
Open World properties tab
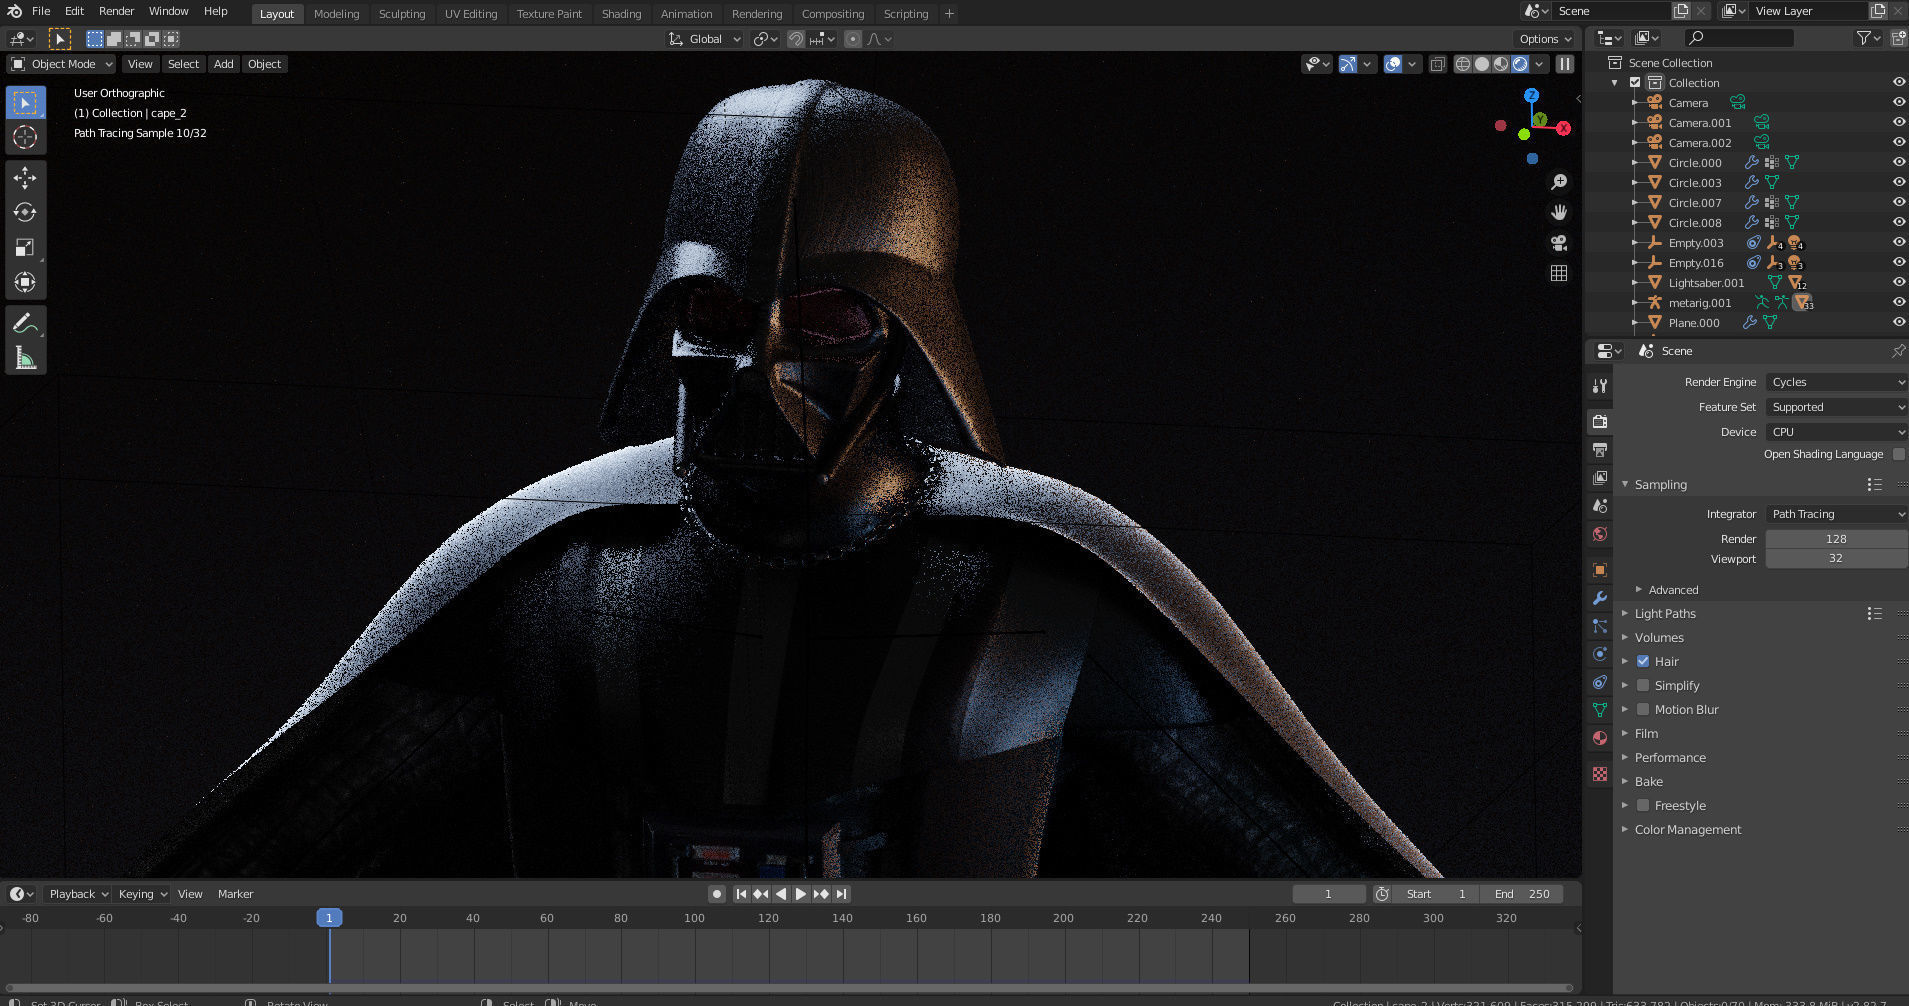[1600, 534]
